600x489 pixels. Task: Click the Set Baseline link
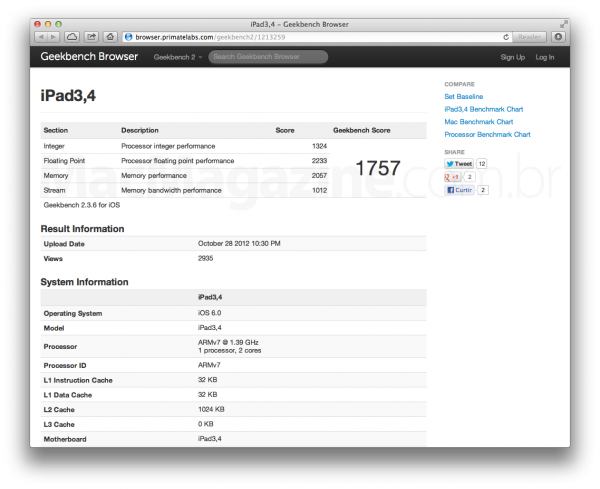463,96
